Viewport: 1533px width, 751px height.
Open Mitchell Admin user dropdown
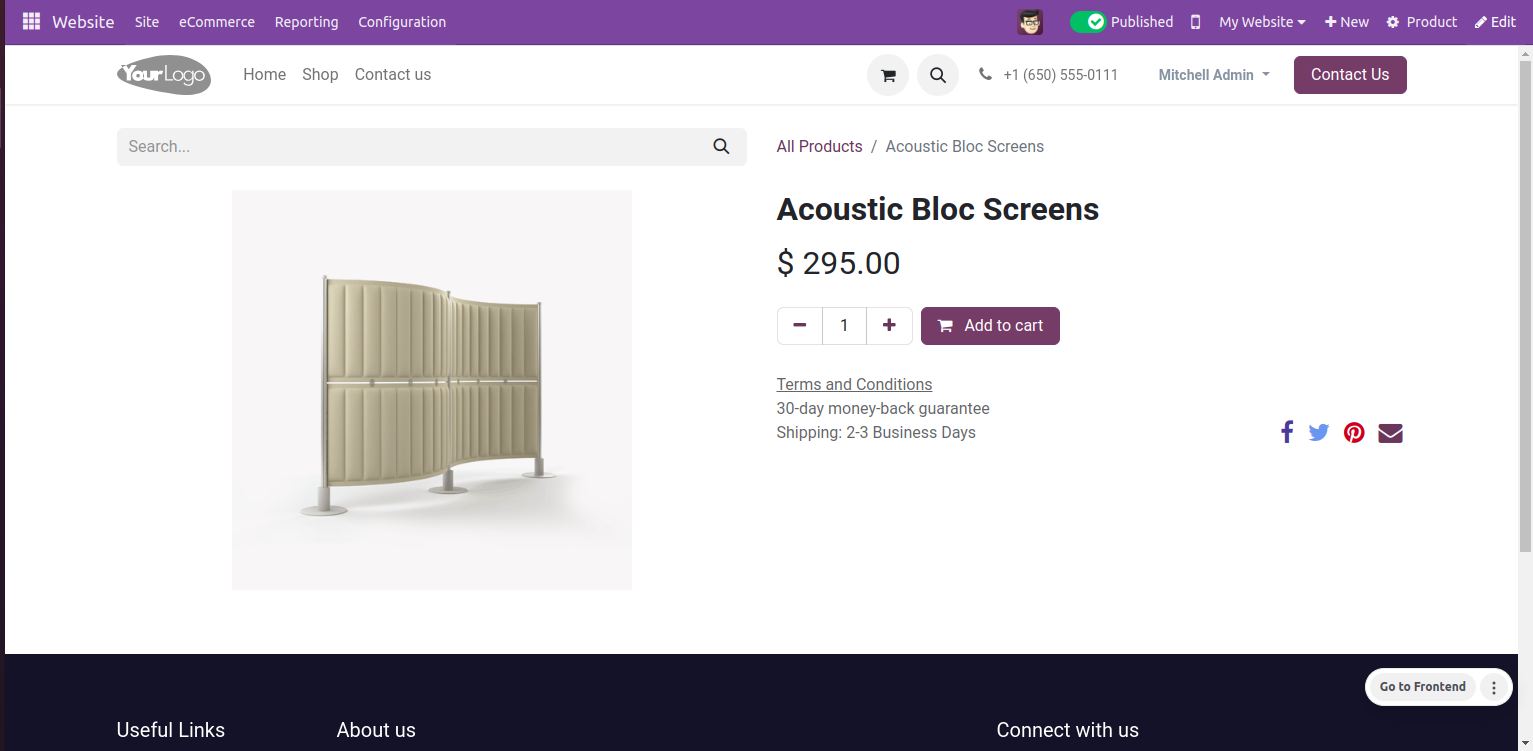(x=1214, y=75)
